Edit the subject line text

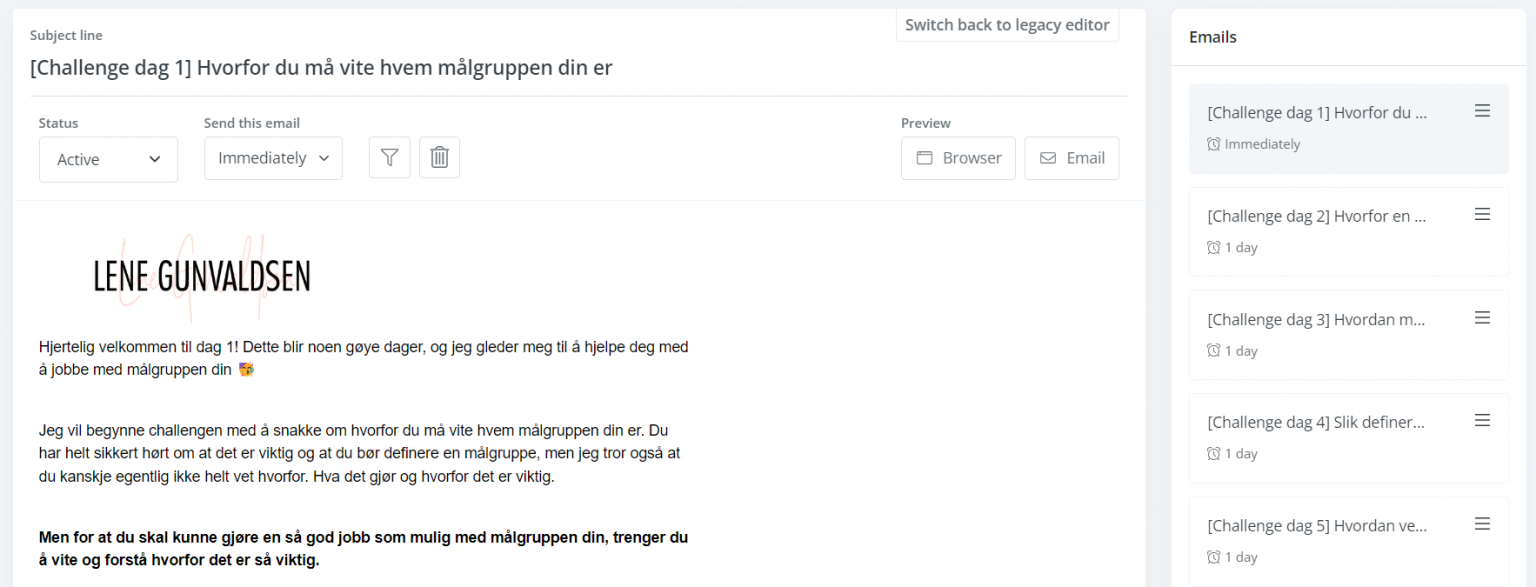[320, 67]
